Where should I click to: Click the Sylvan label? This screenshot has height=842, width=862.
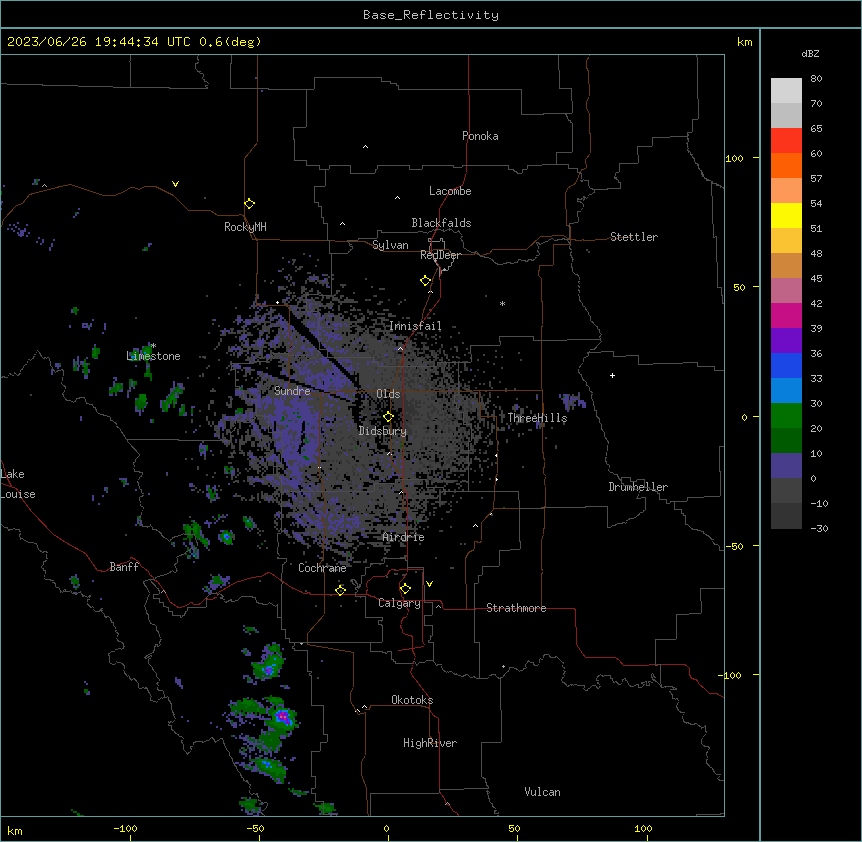tap(390, 245)
